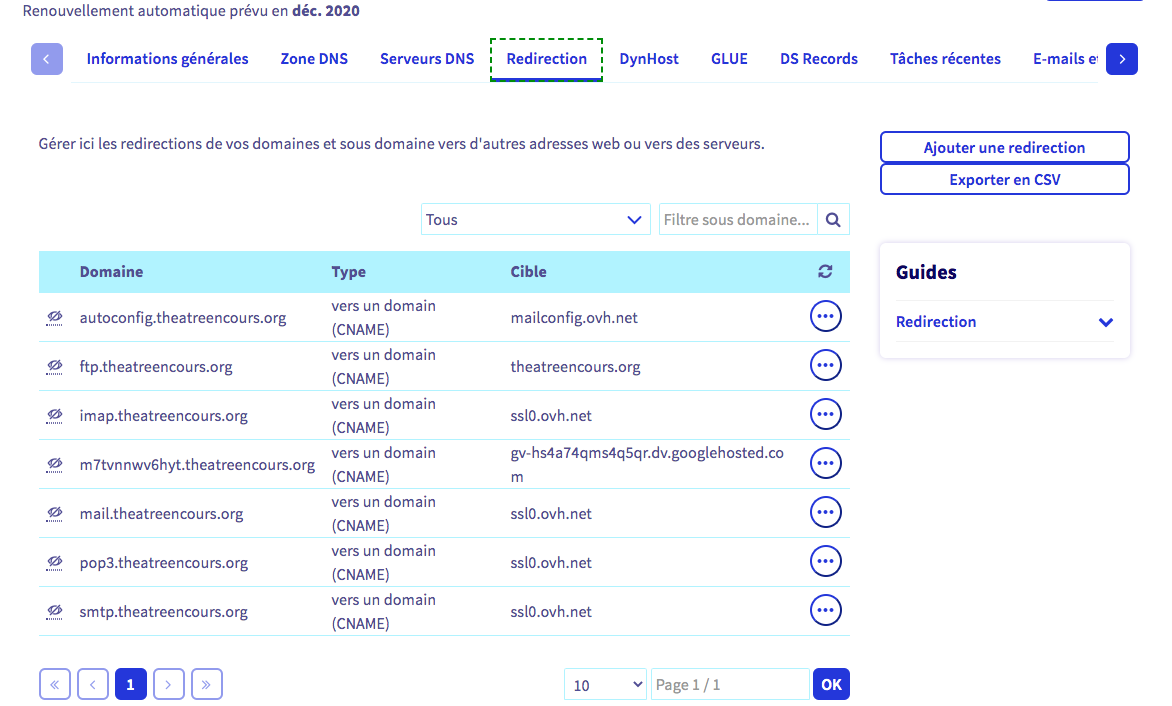
Task: Expand the Redirection guide section
Action: point(1004,322)
